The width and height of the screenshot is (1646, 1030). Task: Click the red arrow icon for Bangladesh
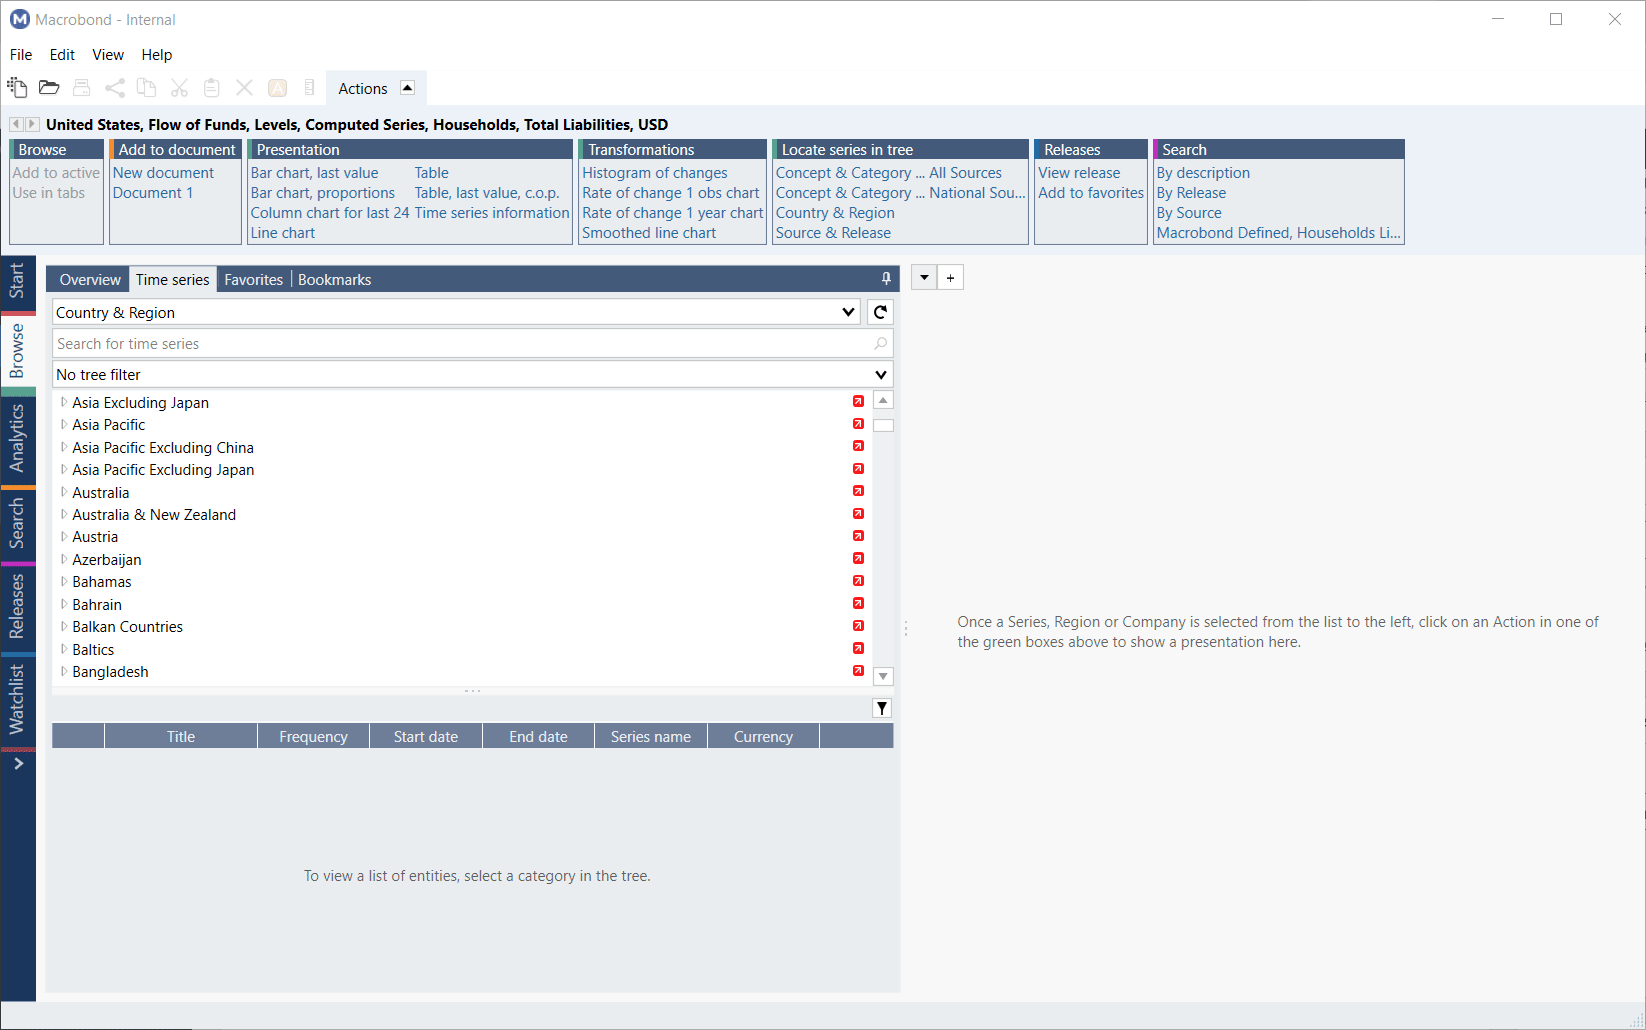[x=858, y=671]
